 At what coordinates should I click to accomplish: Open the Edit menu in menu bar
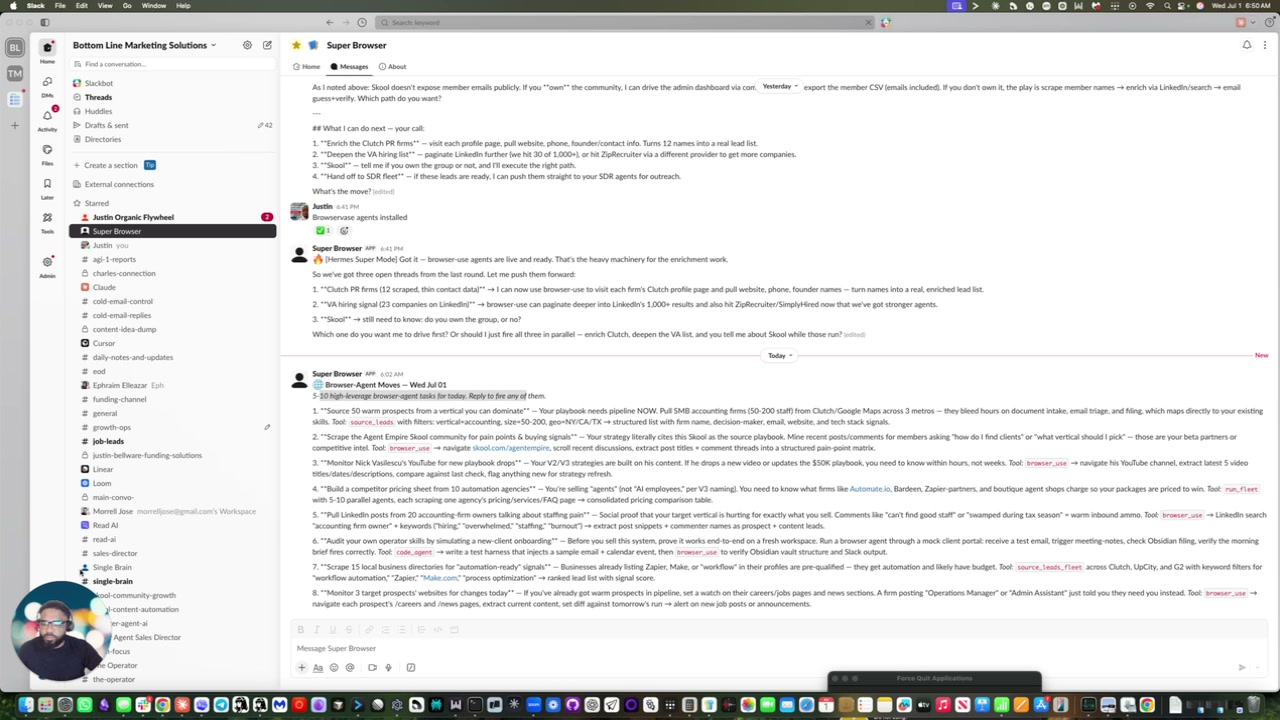81,6
